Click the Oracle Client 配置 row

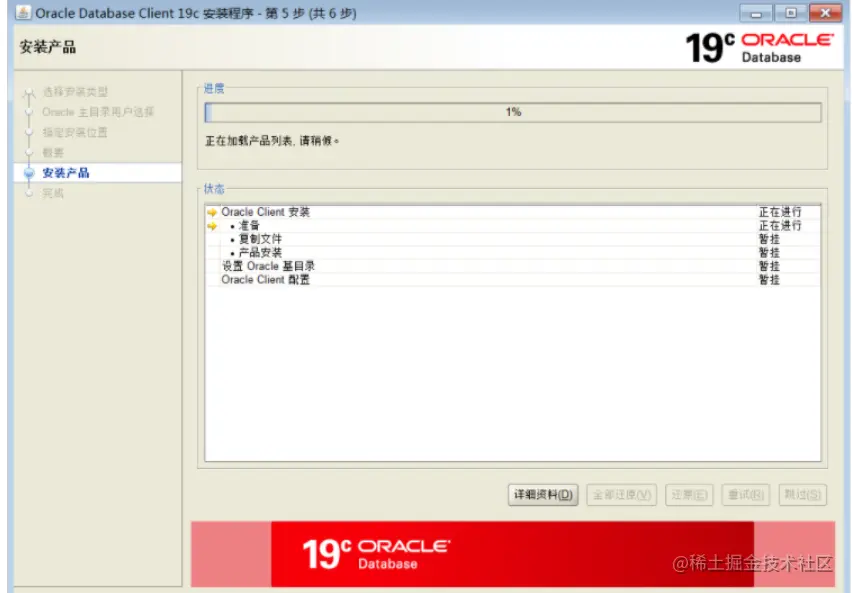513,280
